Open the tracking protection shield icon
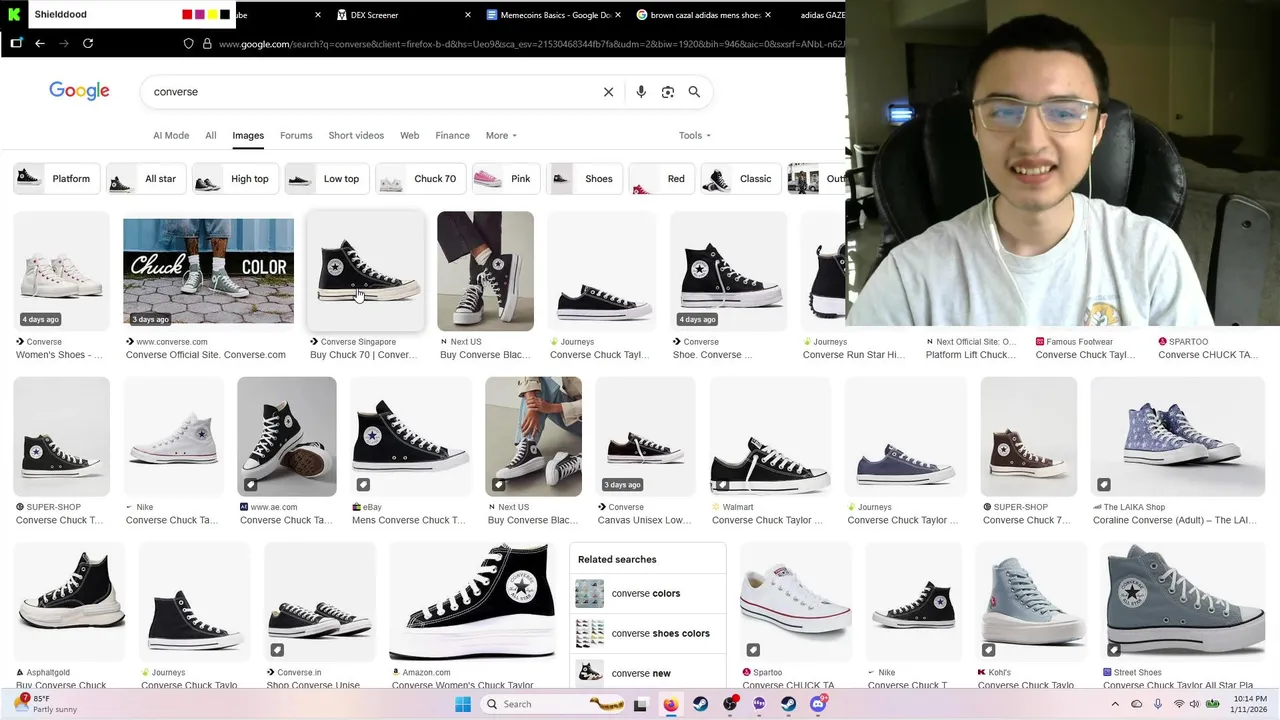Image resolution: width=1280 pixels, height=720 pixels. pyautogui.click(x=188, y=43)
